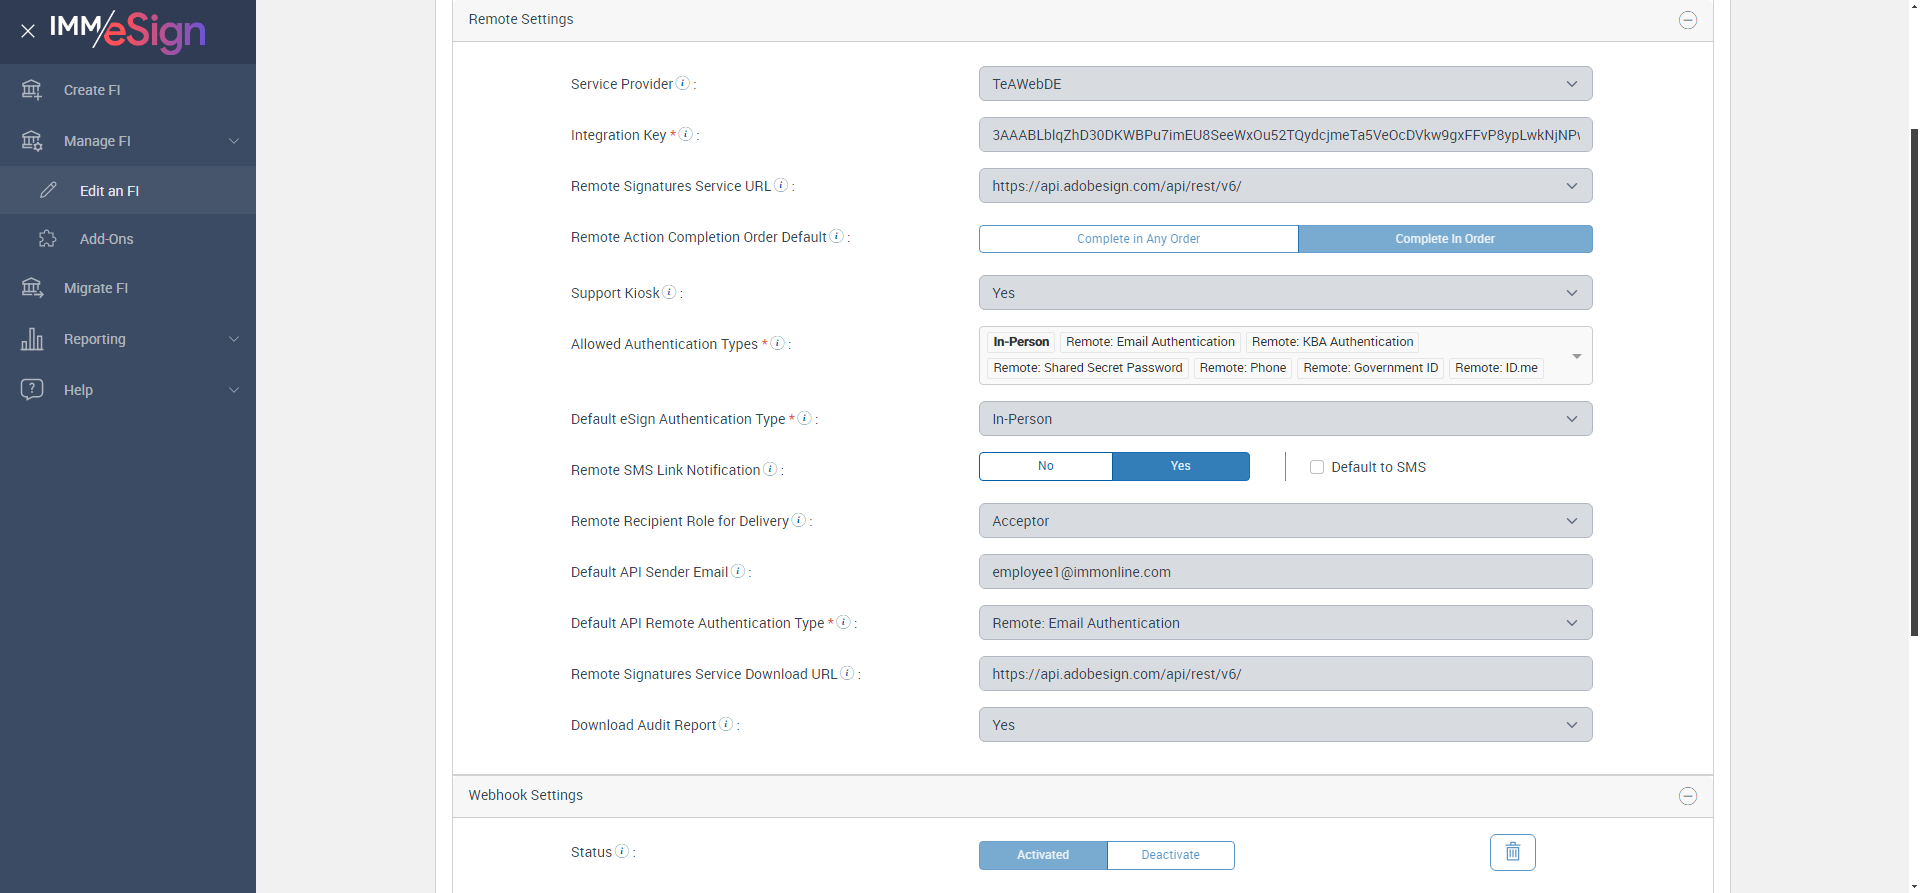Click the Support Kiosk info icon

pos(669,293)
